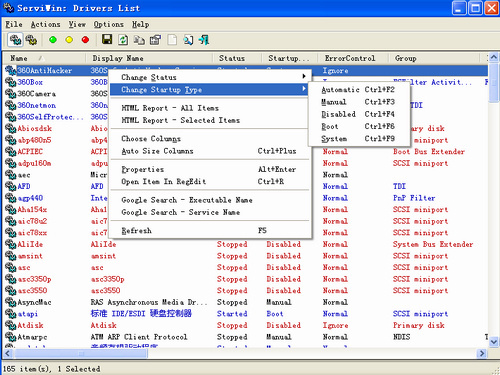Expand the Change Status submenu
The width and height of the screenshot is (500, 375).
210,77
